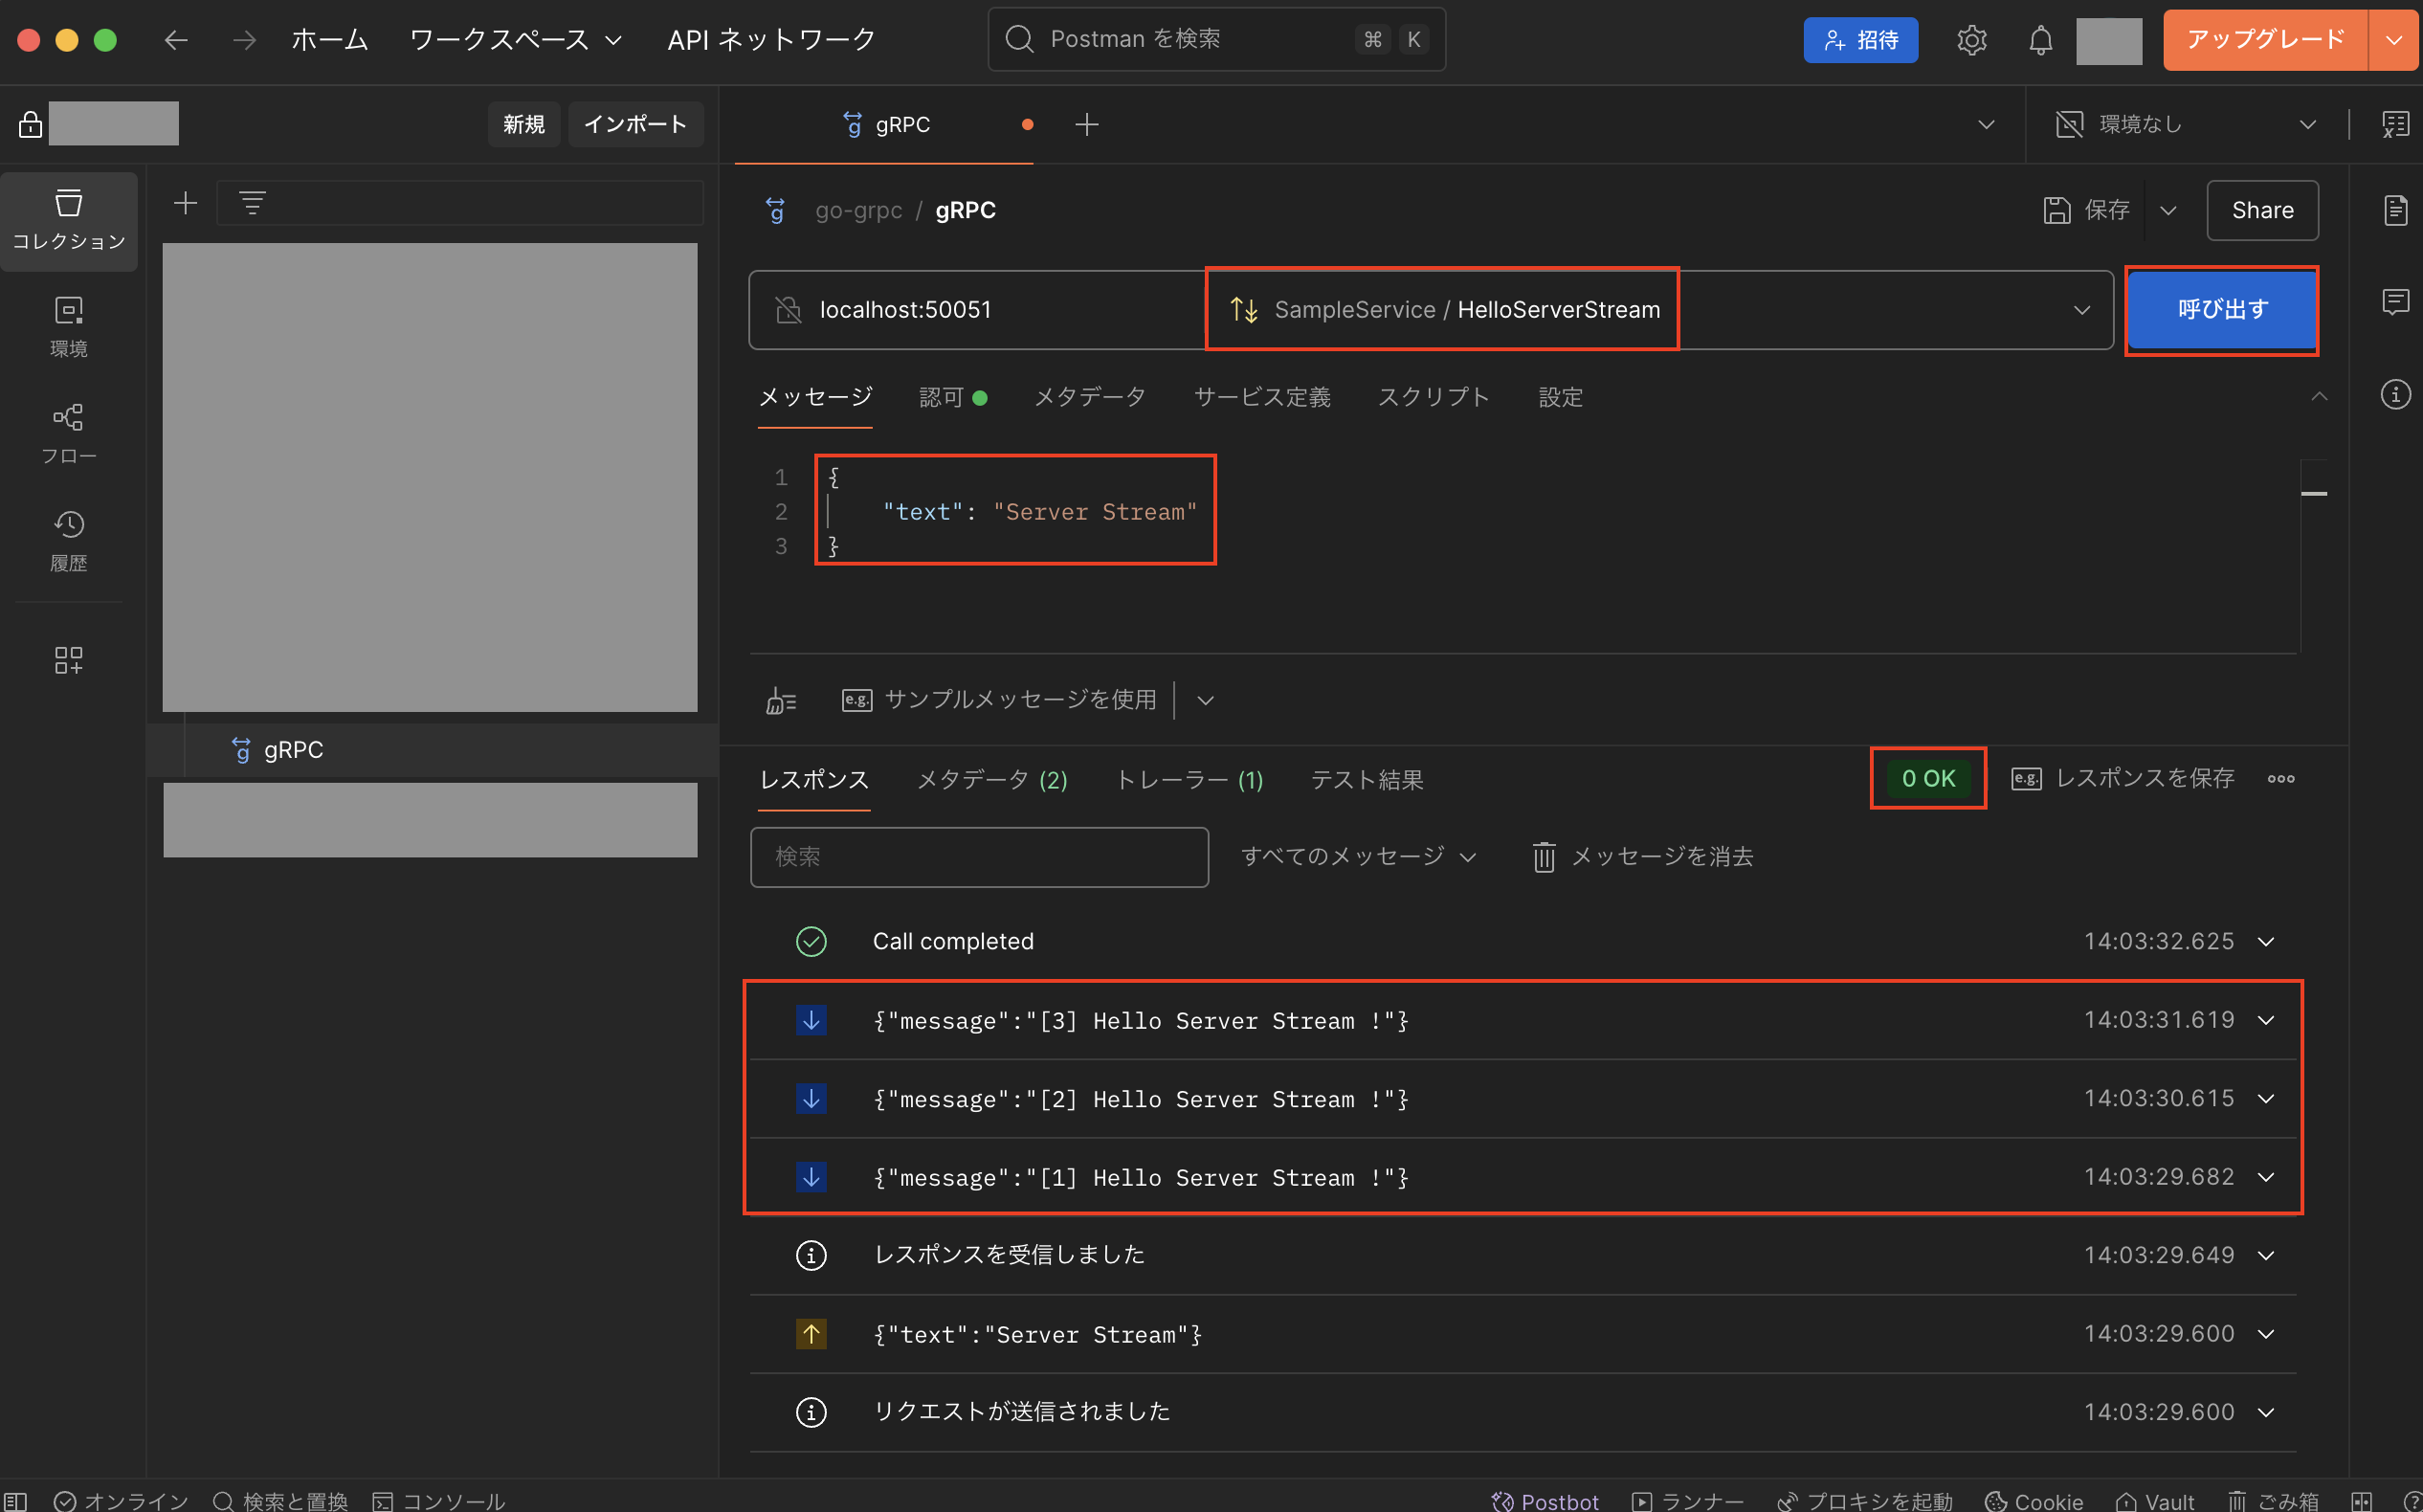The height and width of the screenshot is (1512, 2423).
Task: Click the localhost:50051 server URL field
Action: [978, 310]
